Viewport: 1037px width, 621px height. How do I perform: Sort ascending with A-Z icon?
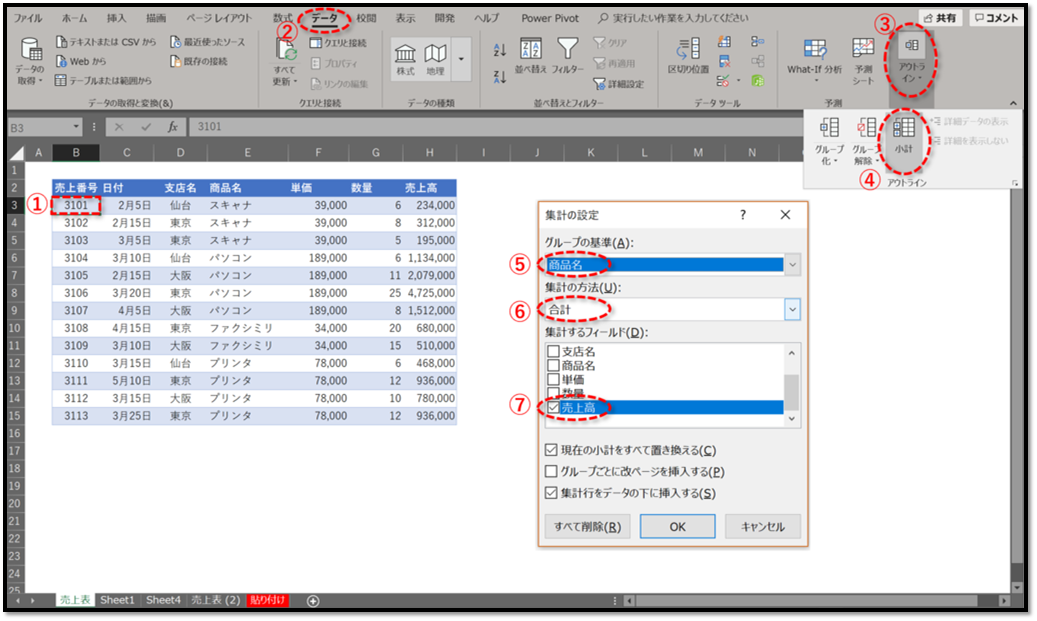pos(500,49)
